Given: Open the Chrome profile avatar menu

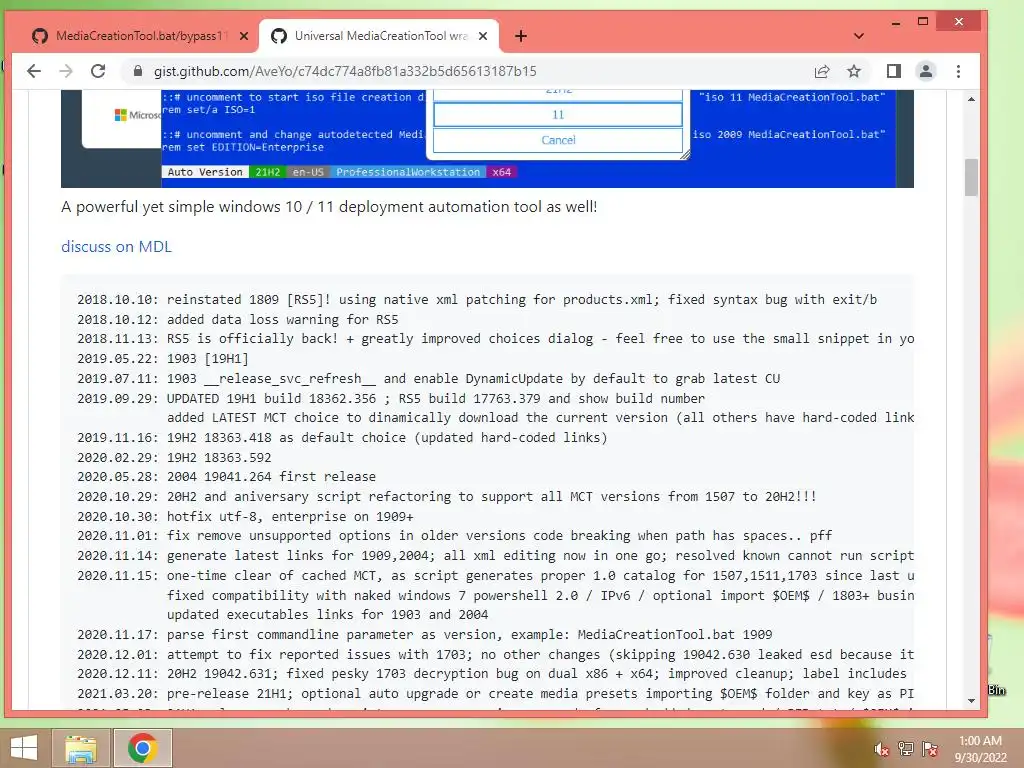Looking at the screenshot, I should tap(925, 71).
